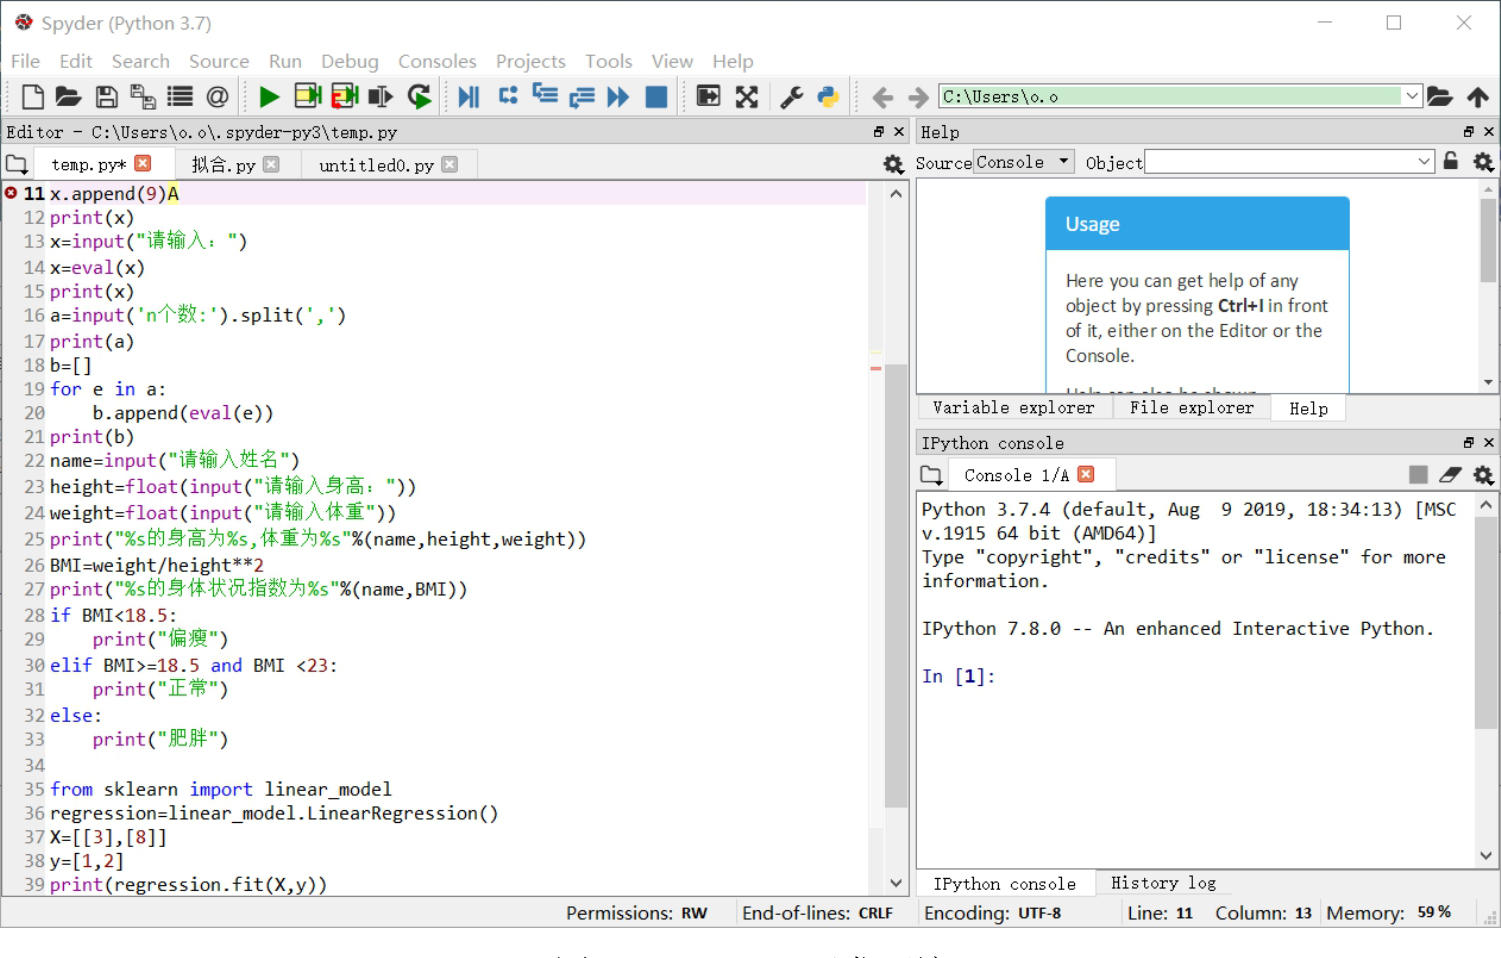Screen dimensions: 1501x958
Task: Click the Python path manager icon
Action: (x=827, y=97)
